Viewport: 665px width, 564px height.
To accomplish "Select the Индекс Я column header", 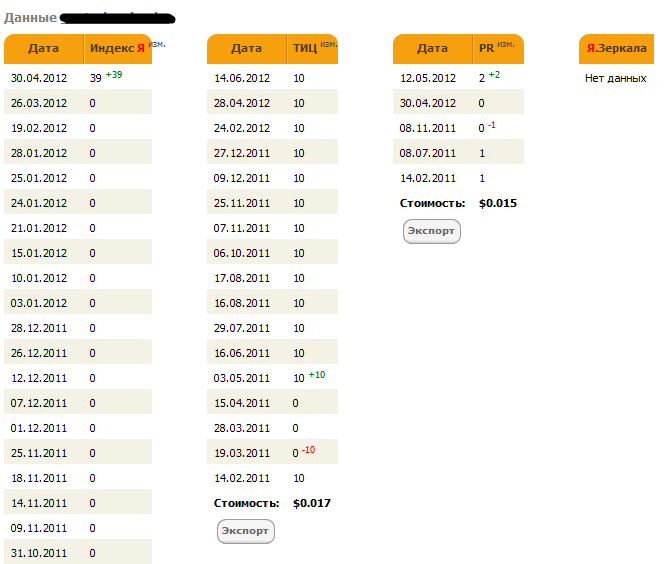I will pyautogui.click(x=118, y=48).
